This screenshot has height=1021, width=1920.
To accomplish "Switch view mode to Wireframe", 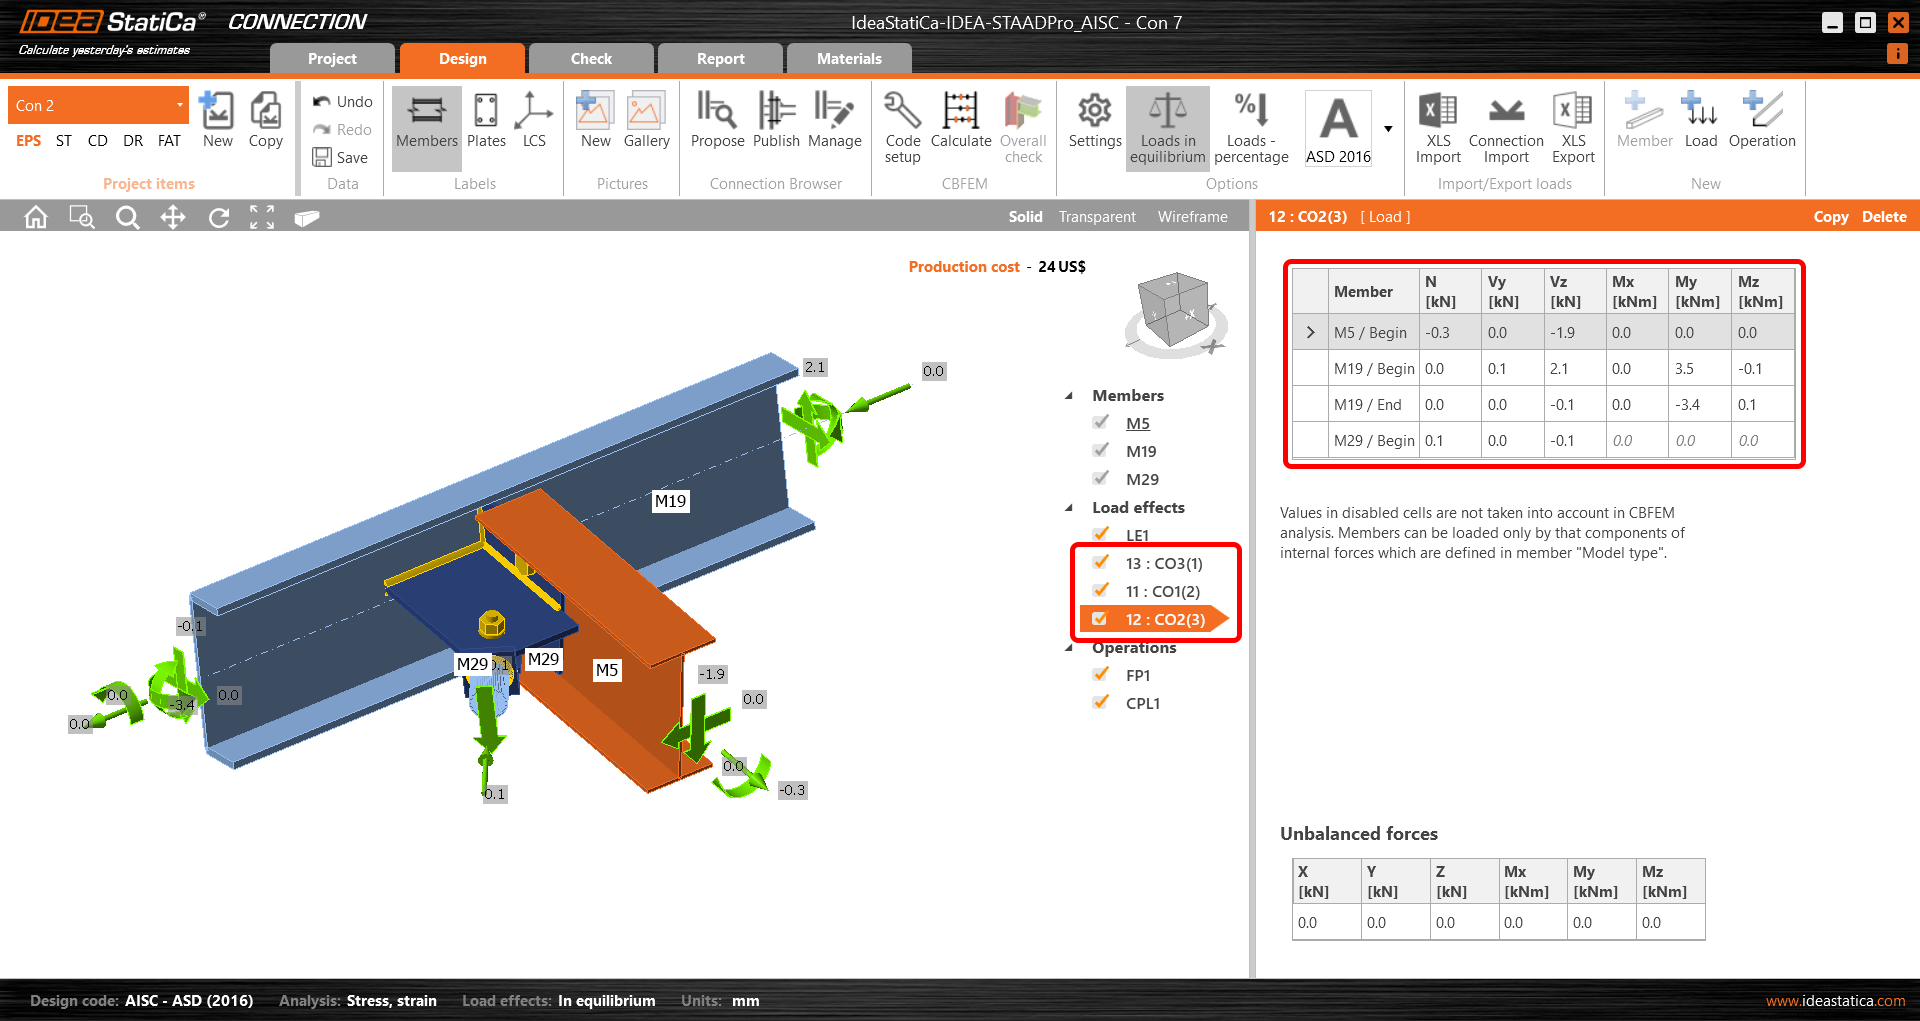I will click(x=1192, y=216).
